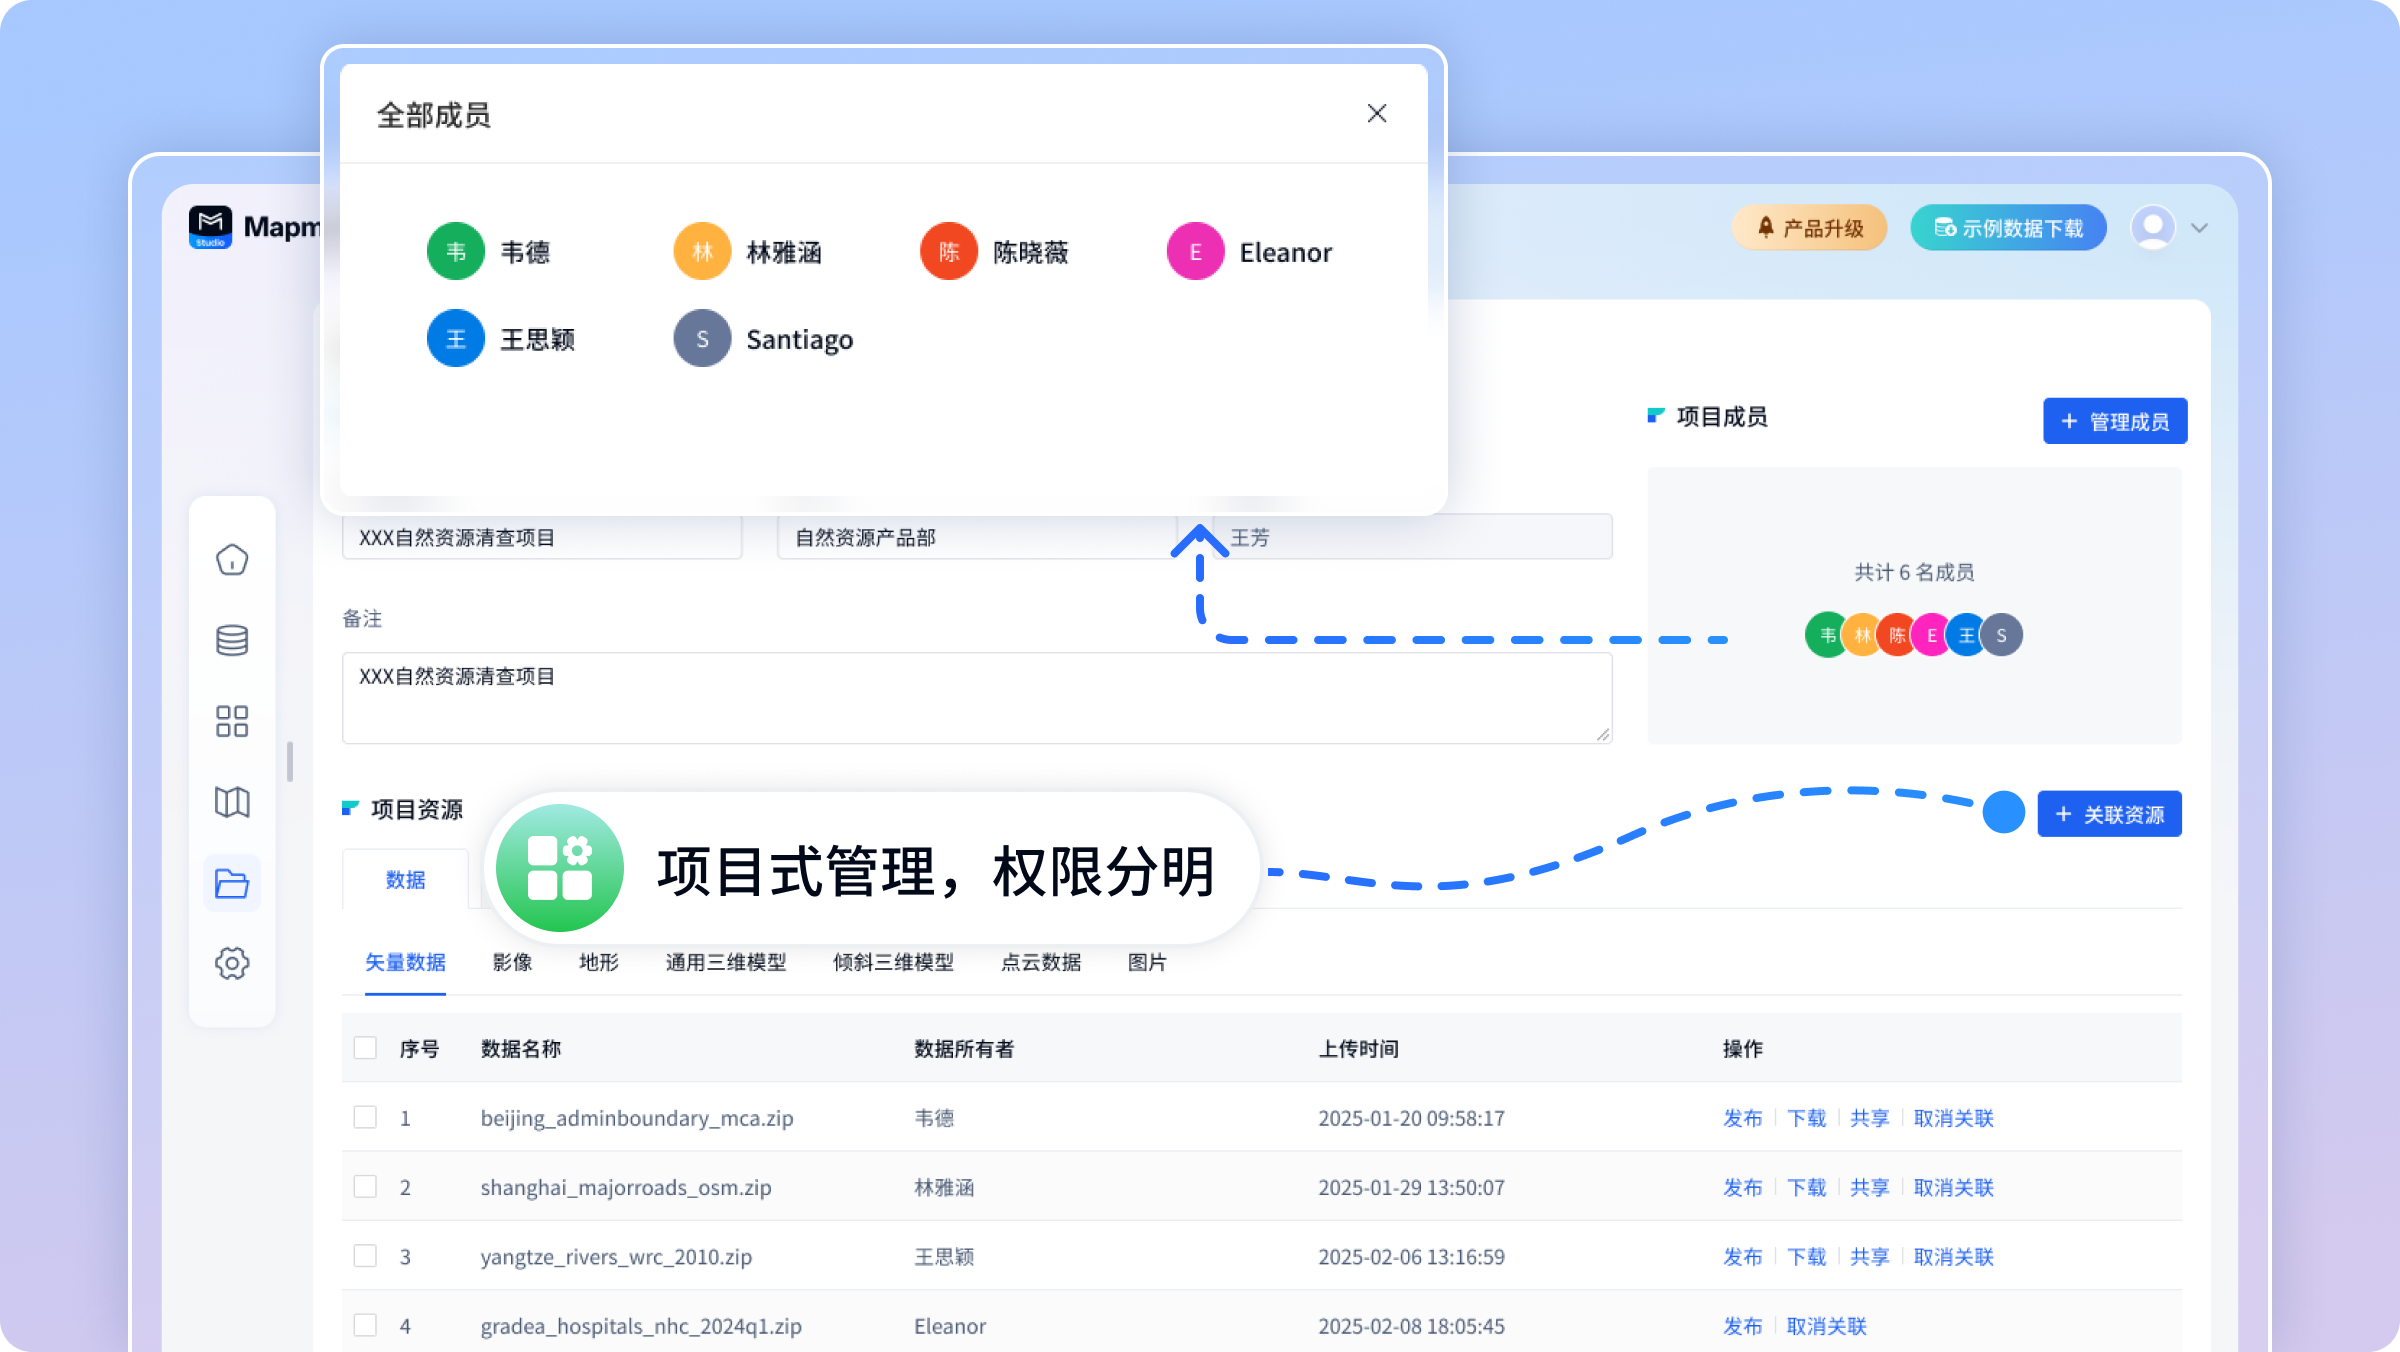Tick checkbox for shanghai_majorroads_osm.zip
The width and height of the screenshot is (2400, 1352).
click(x=365, y=1186)
